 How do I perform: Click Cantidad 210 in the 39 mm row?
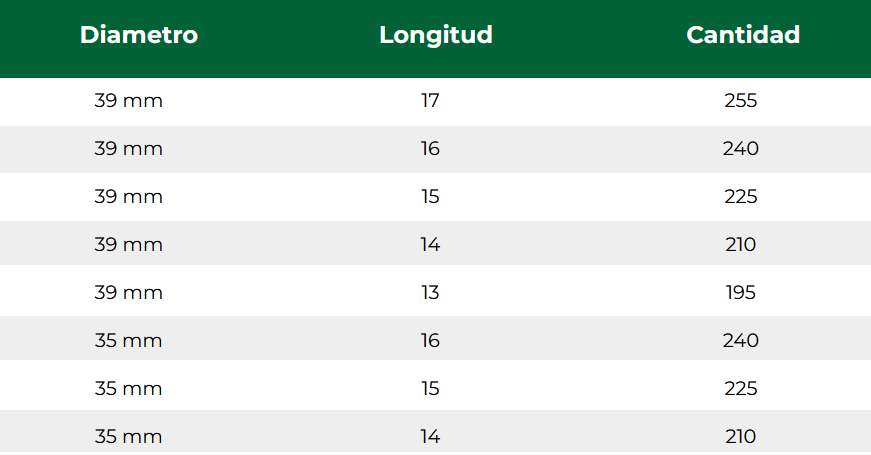coord(741,245)
